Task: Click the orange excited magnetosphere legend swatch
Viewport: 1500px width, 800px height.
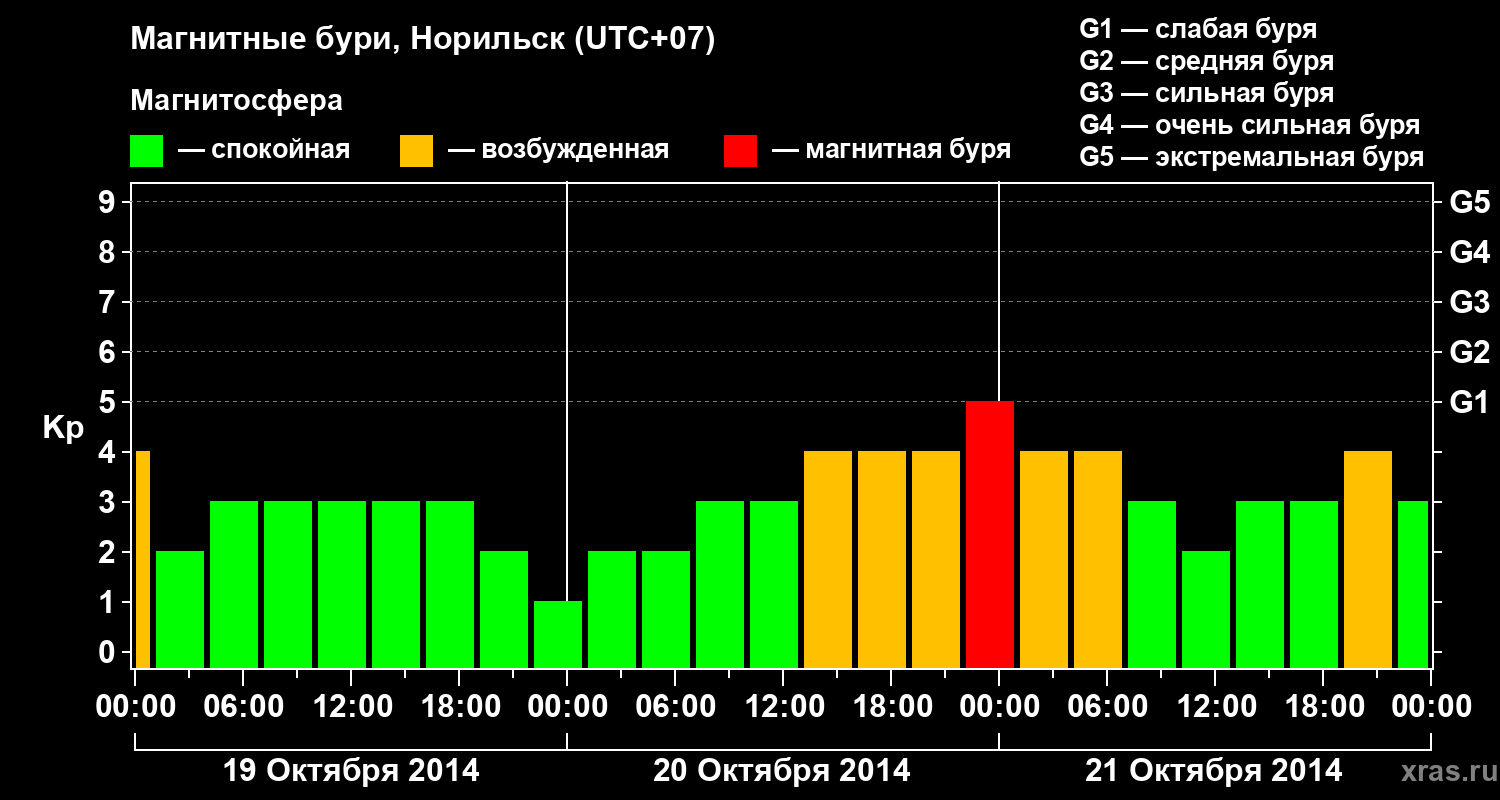Action: click(416, 151)
